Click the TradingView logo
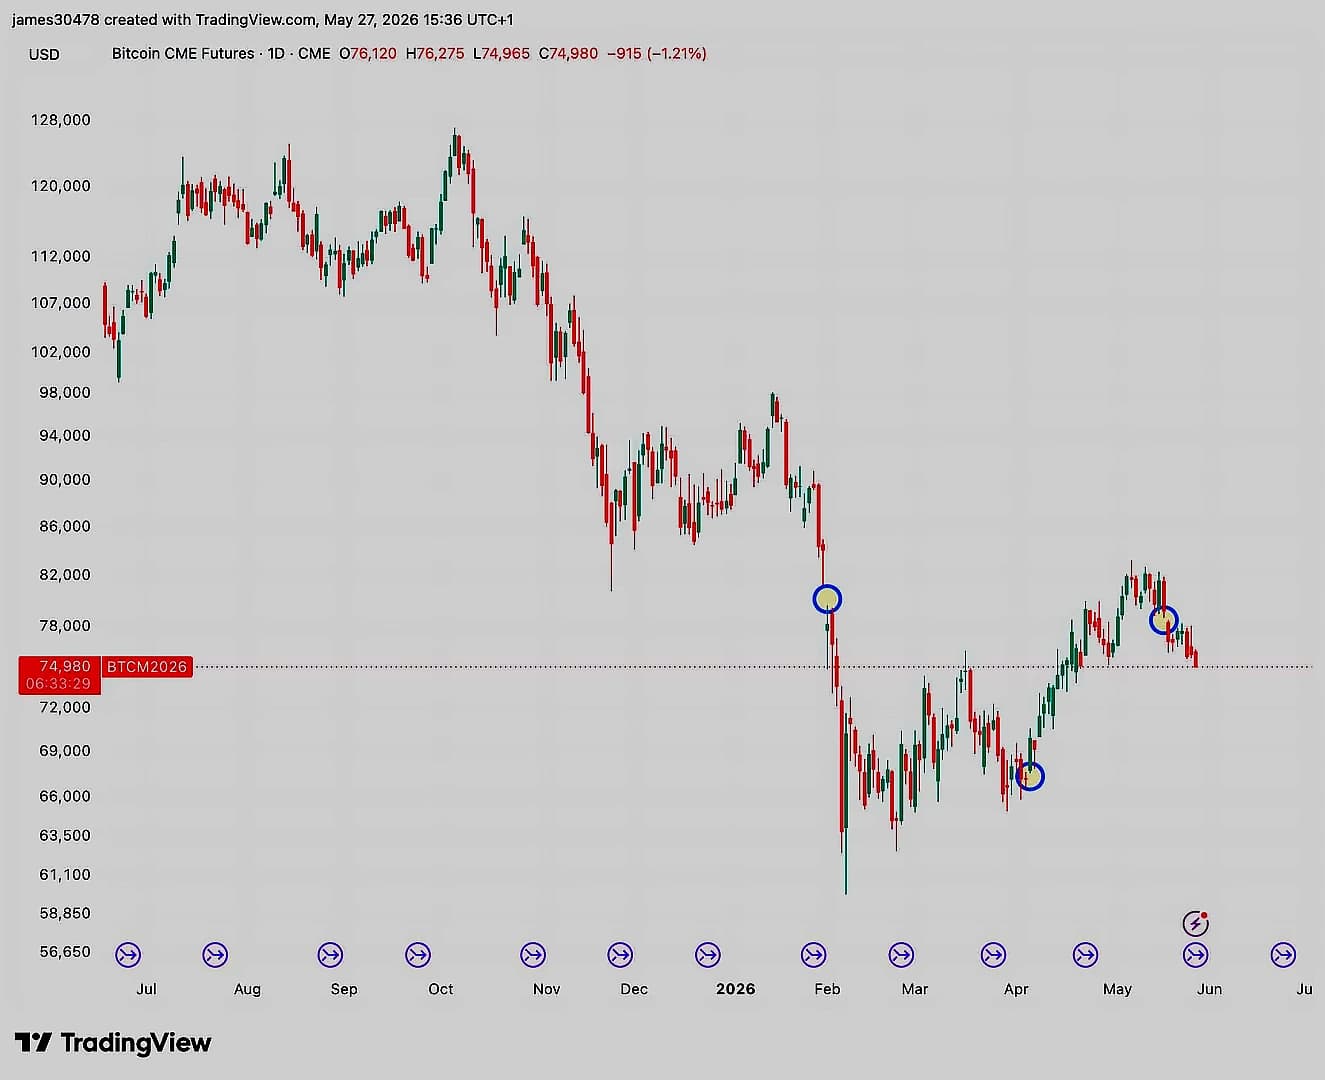1325x1080 pixels. click(113, 1043)
